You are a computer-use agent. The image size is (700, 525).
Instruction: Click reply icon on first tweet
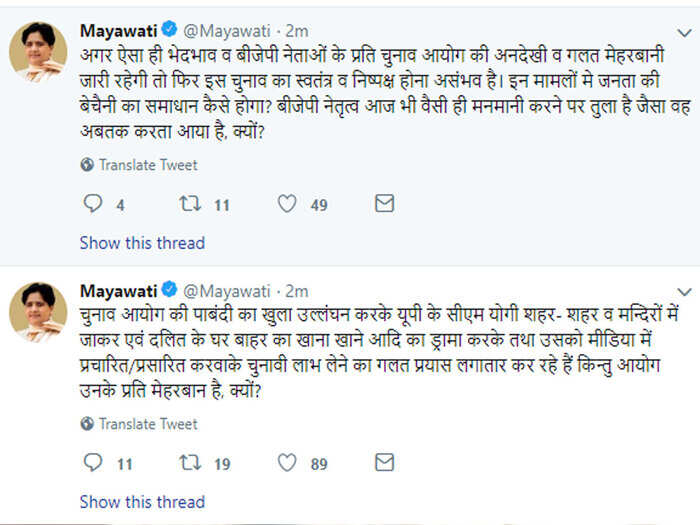pos(93,204)
